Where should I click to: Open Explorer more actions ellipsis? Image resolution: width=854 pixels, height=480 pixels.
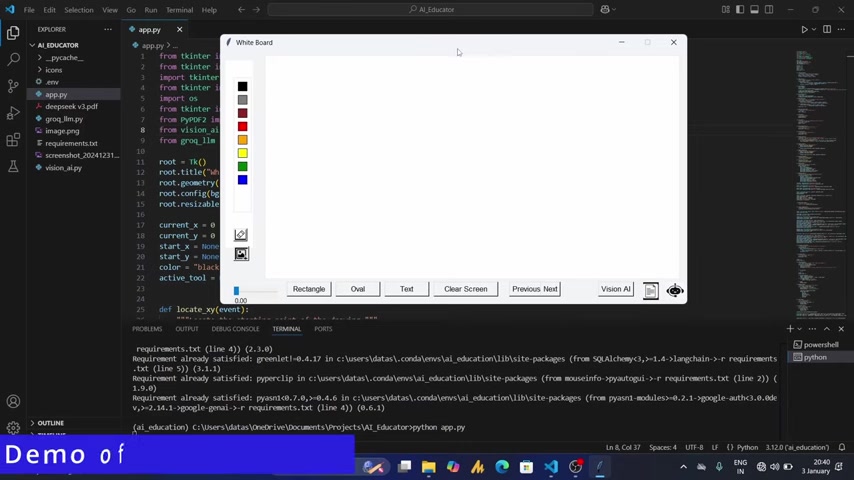[108, 29]
